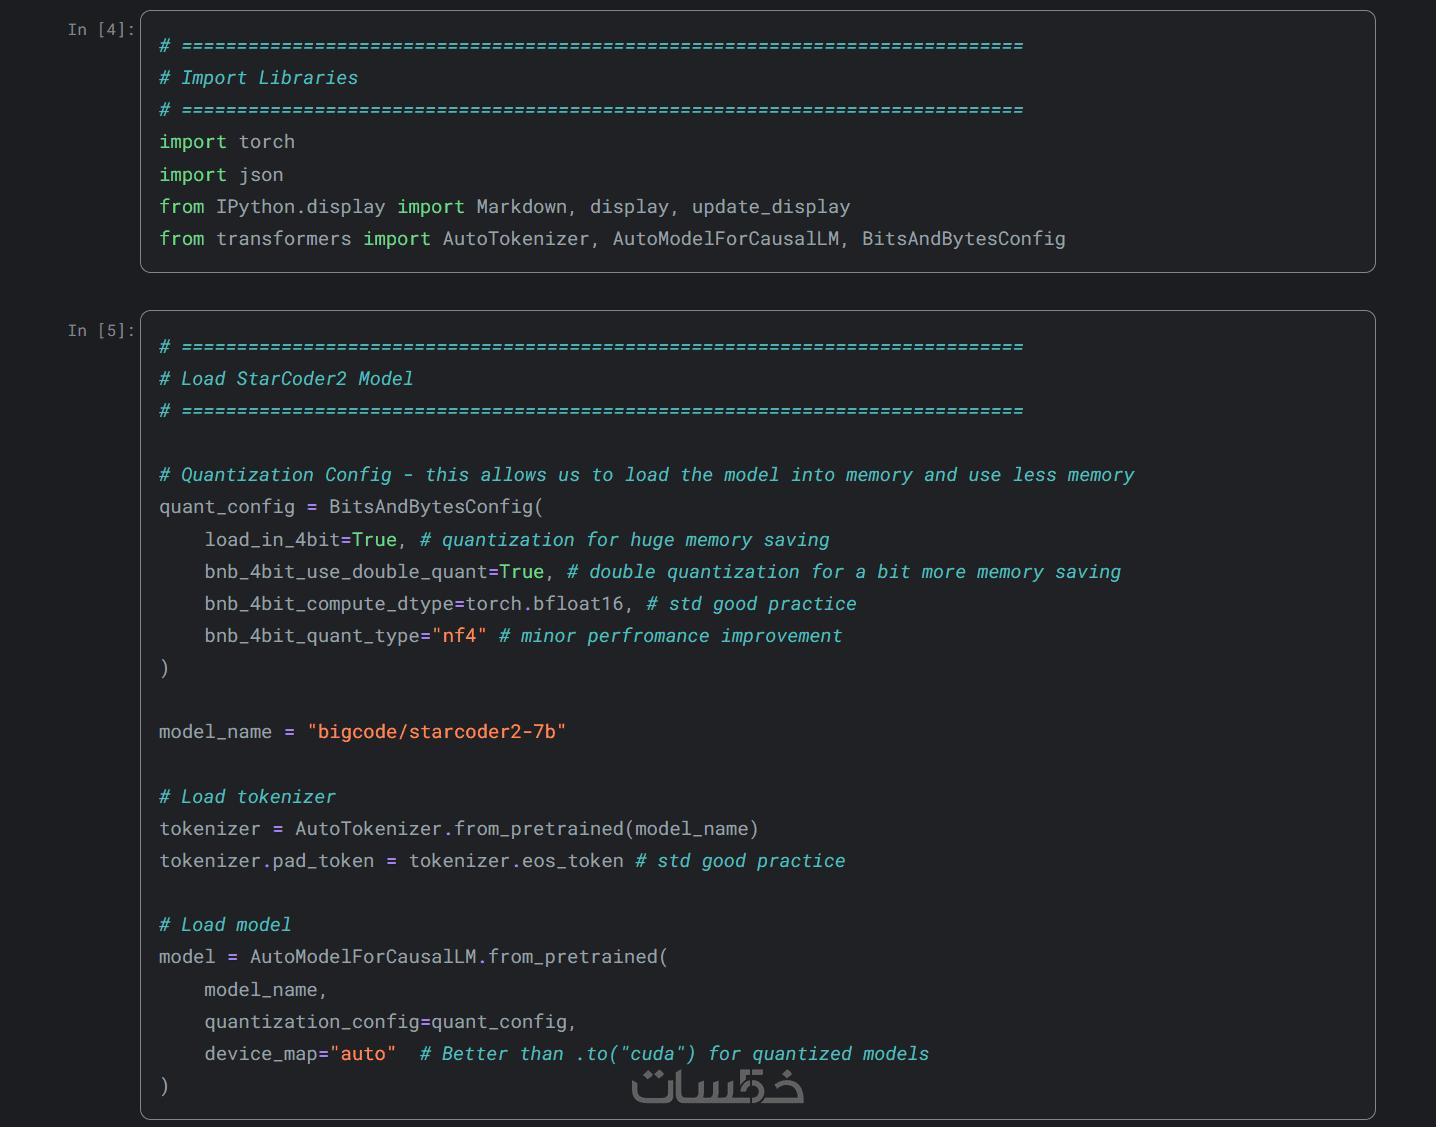Click the "# Quantization Config" comment line
Viewport: 1436px width, 1127px height.
coord(646,475)
